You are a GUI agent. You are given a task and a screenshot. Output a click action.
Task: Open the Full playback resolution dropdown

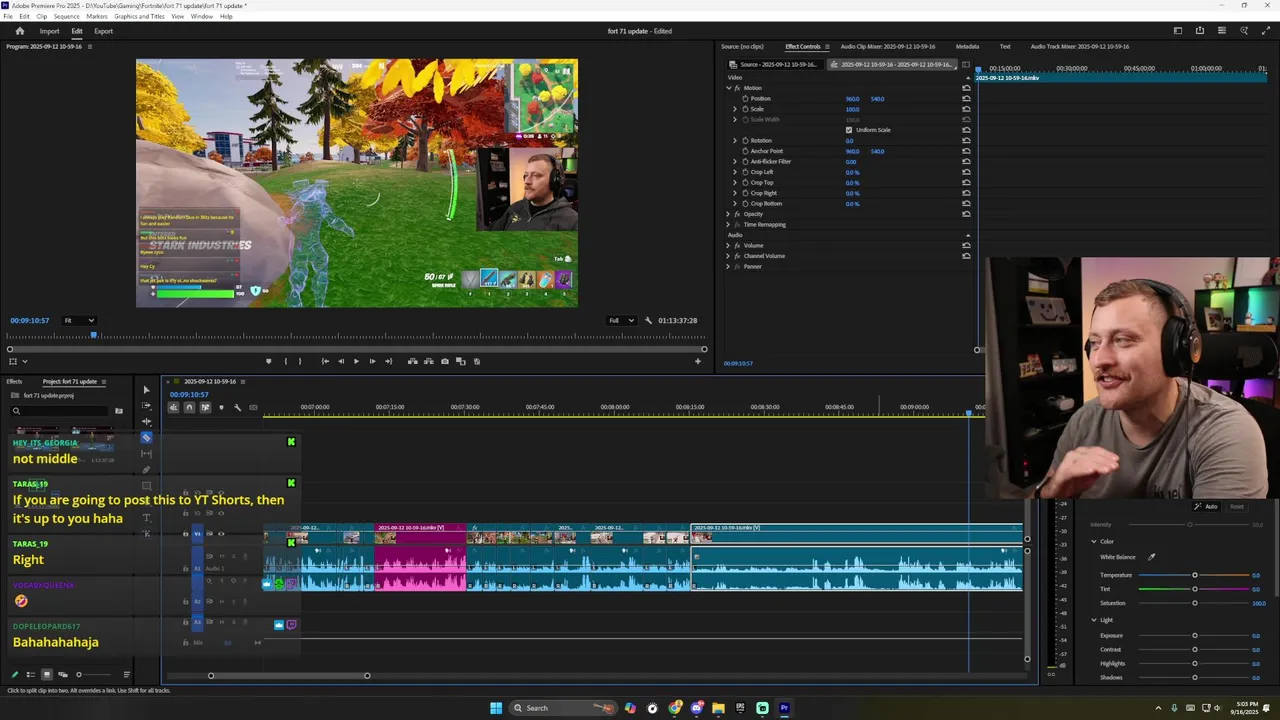pyautogui.click(x=621, y=320)
